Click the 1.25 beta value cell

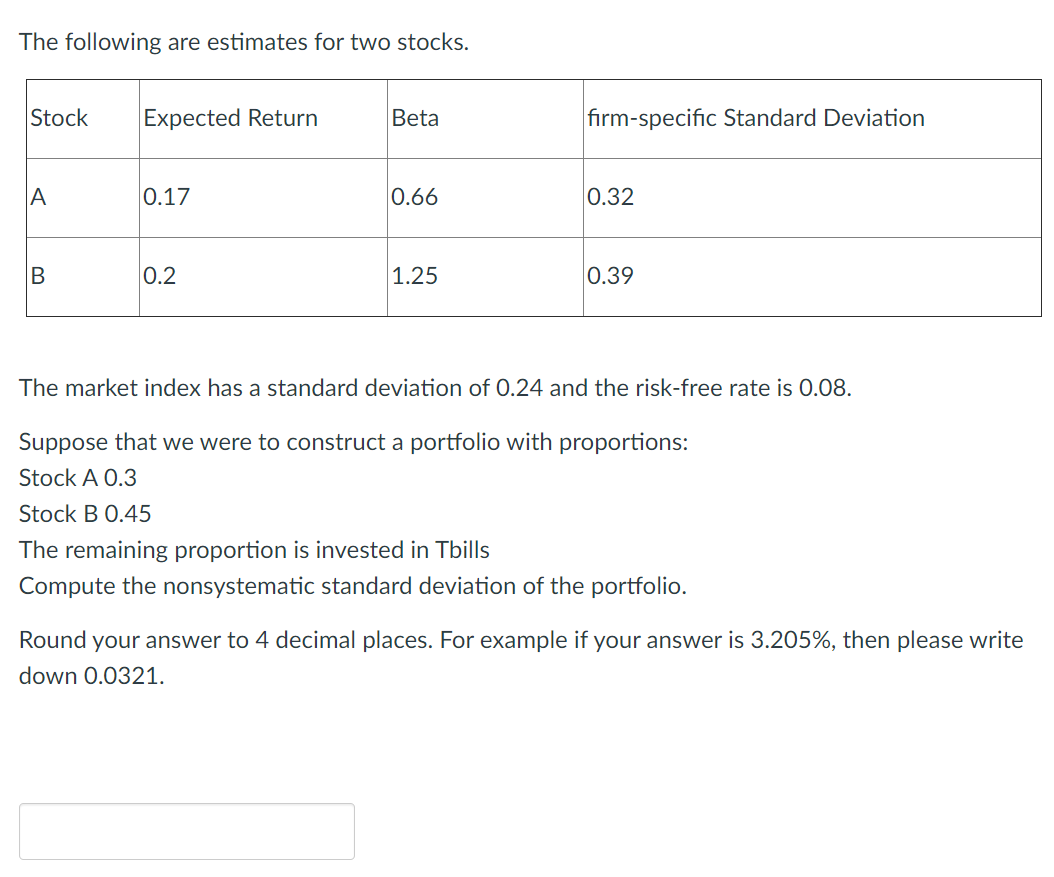[x=414, y=276]
